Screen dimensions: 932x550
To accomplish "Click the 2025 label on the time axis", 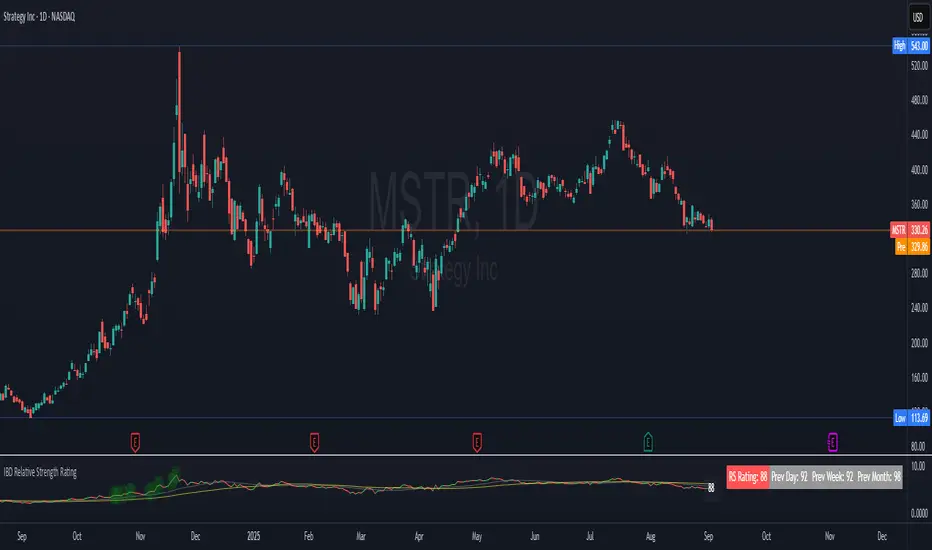I will click(254, 536).
